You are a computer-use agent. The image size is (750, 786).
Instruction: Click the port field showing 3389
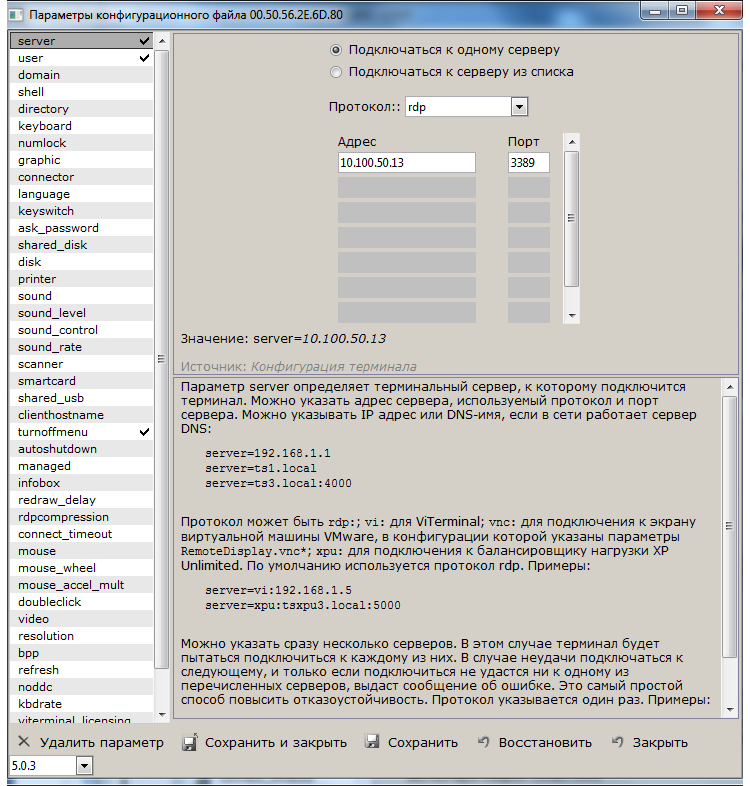(x=528, y=163)
